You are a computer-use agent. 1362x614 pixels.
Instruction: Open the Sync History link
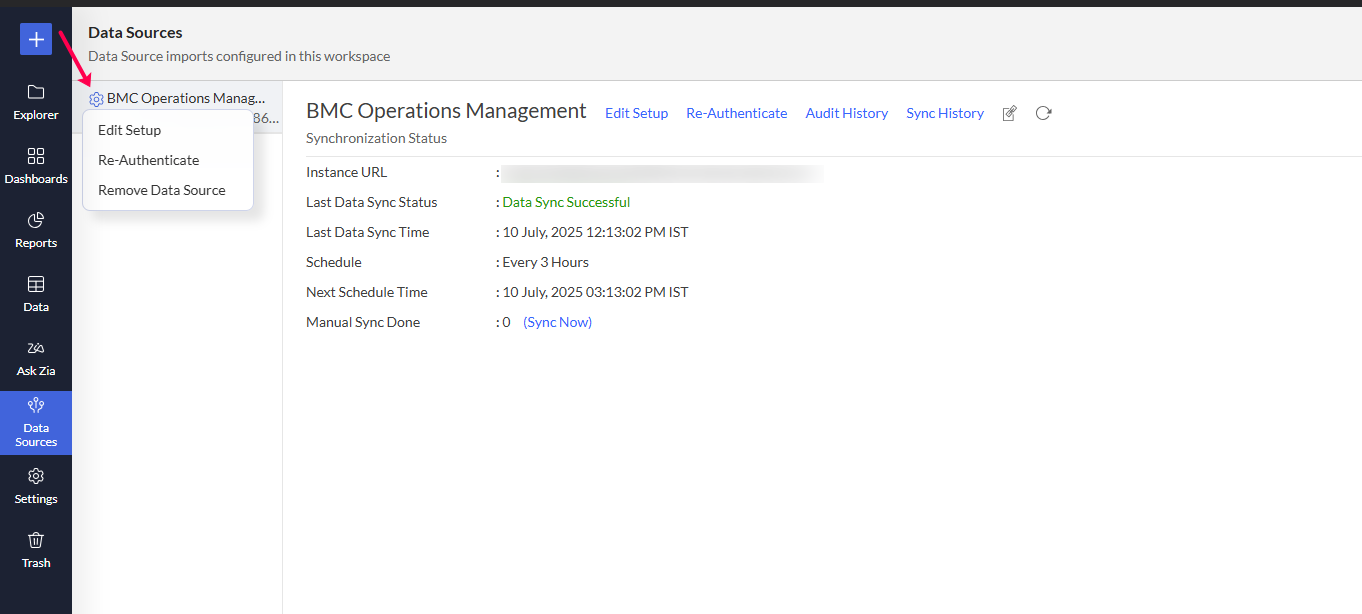point(944,113)
